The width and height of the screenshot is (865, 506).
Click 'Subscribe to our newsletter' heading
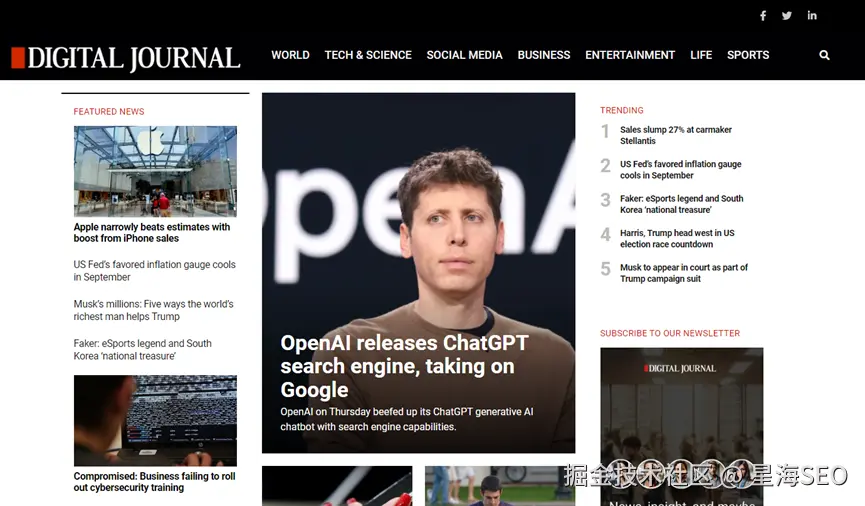tap(670, 333)
